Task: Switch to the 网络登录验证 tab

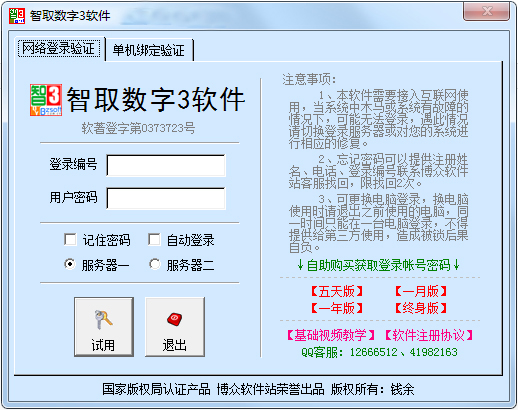Action: tap(59, 49)
